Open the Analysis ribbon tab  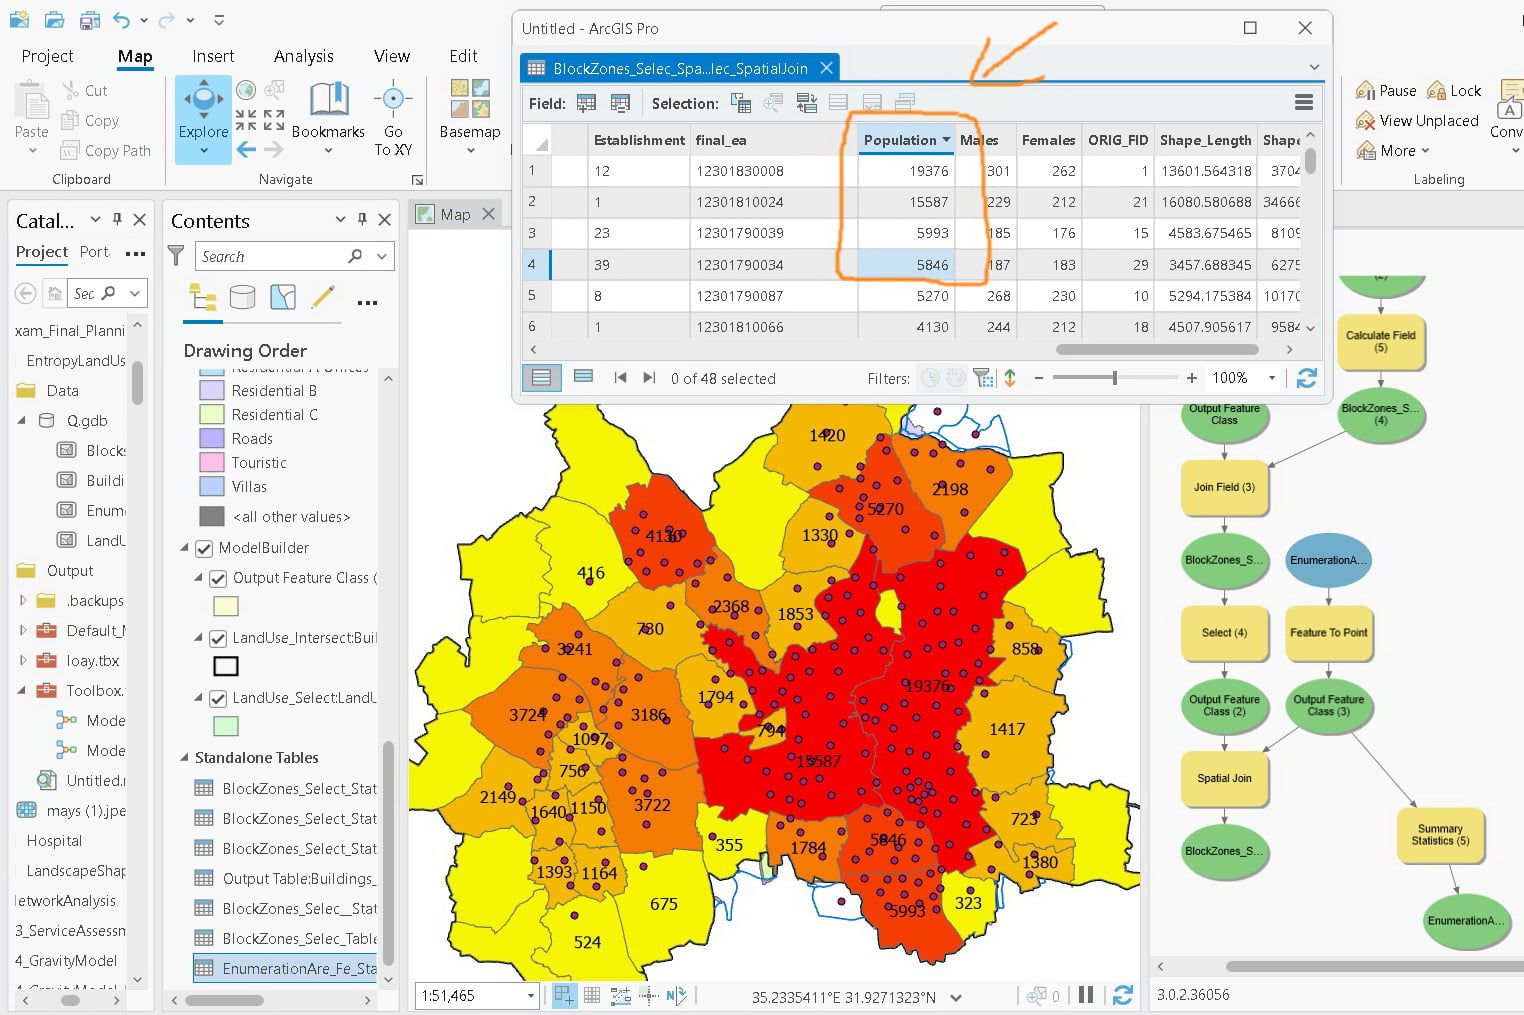point(304,56)
